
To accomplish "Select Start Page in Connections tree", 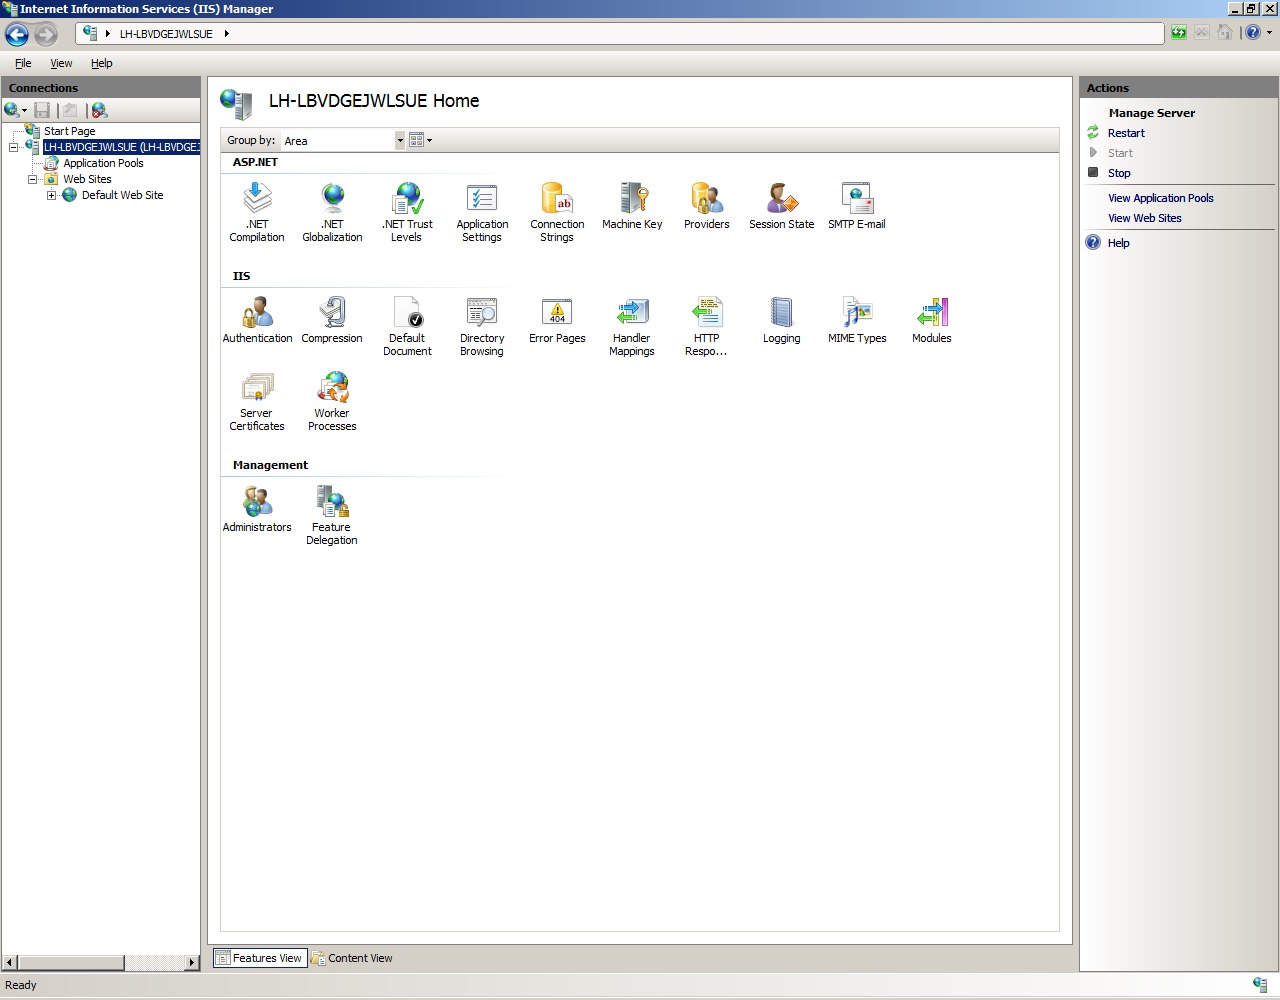I will point(69,131).
